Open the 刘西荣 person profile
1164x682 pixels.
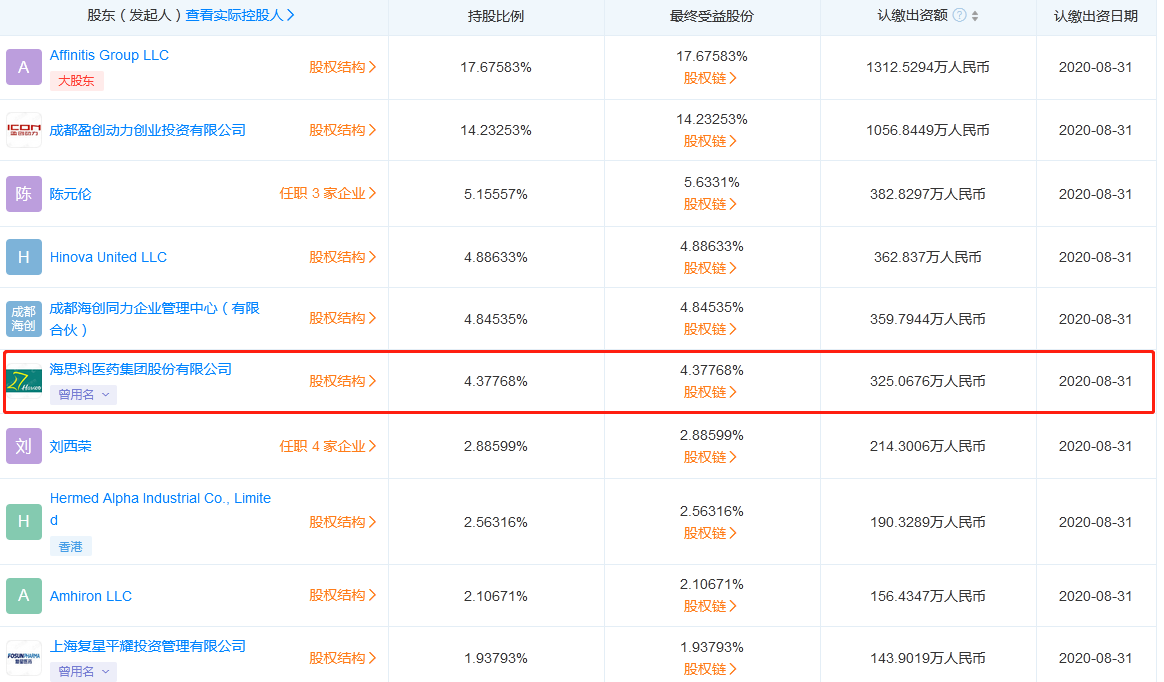click(x=71, y=447)
